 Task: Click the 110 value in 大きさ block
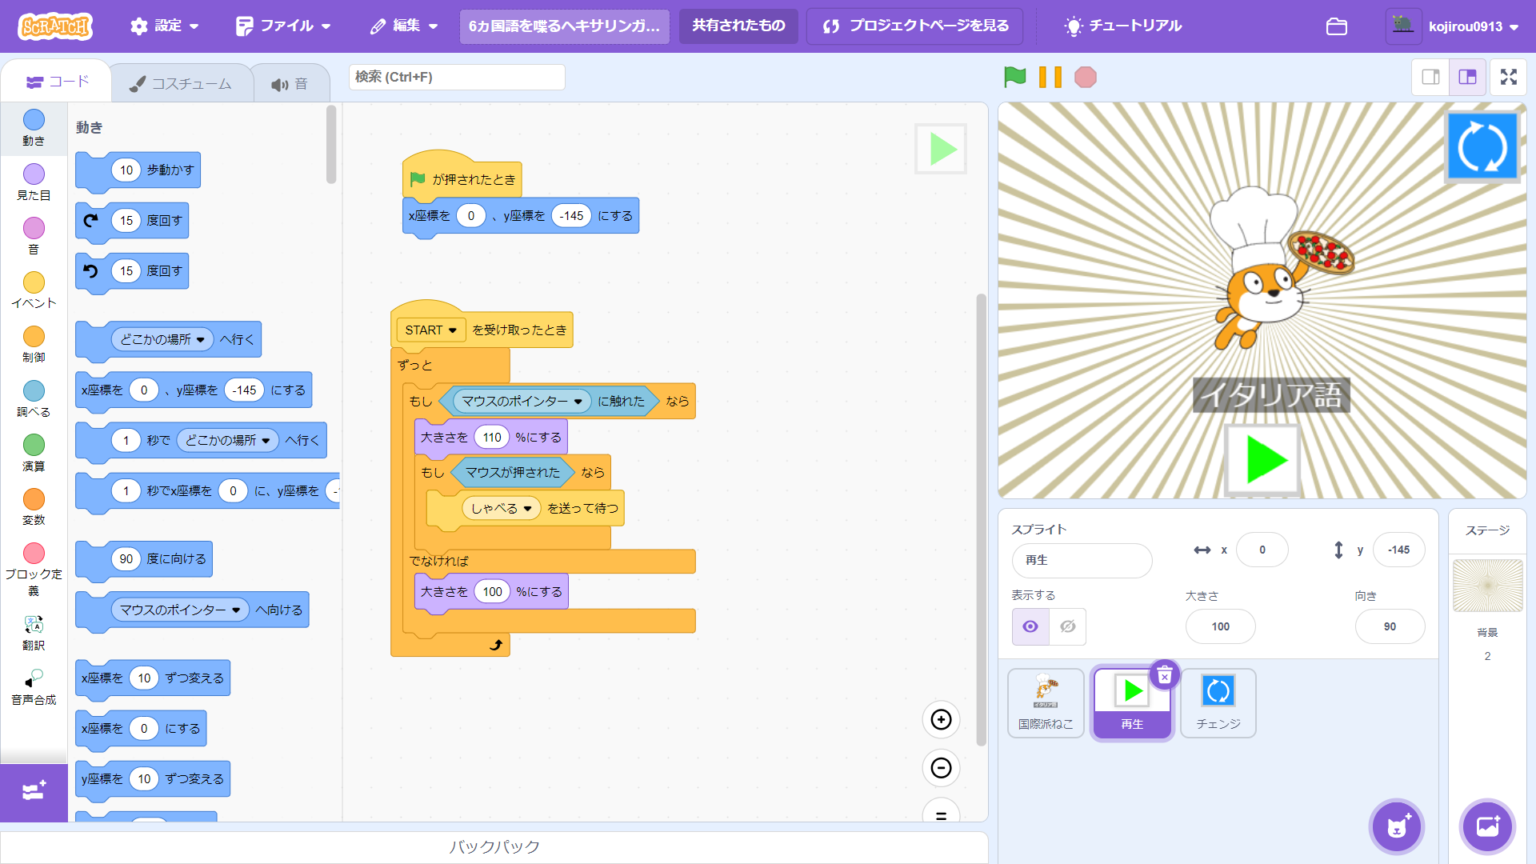[x=492, y=437]
